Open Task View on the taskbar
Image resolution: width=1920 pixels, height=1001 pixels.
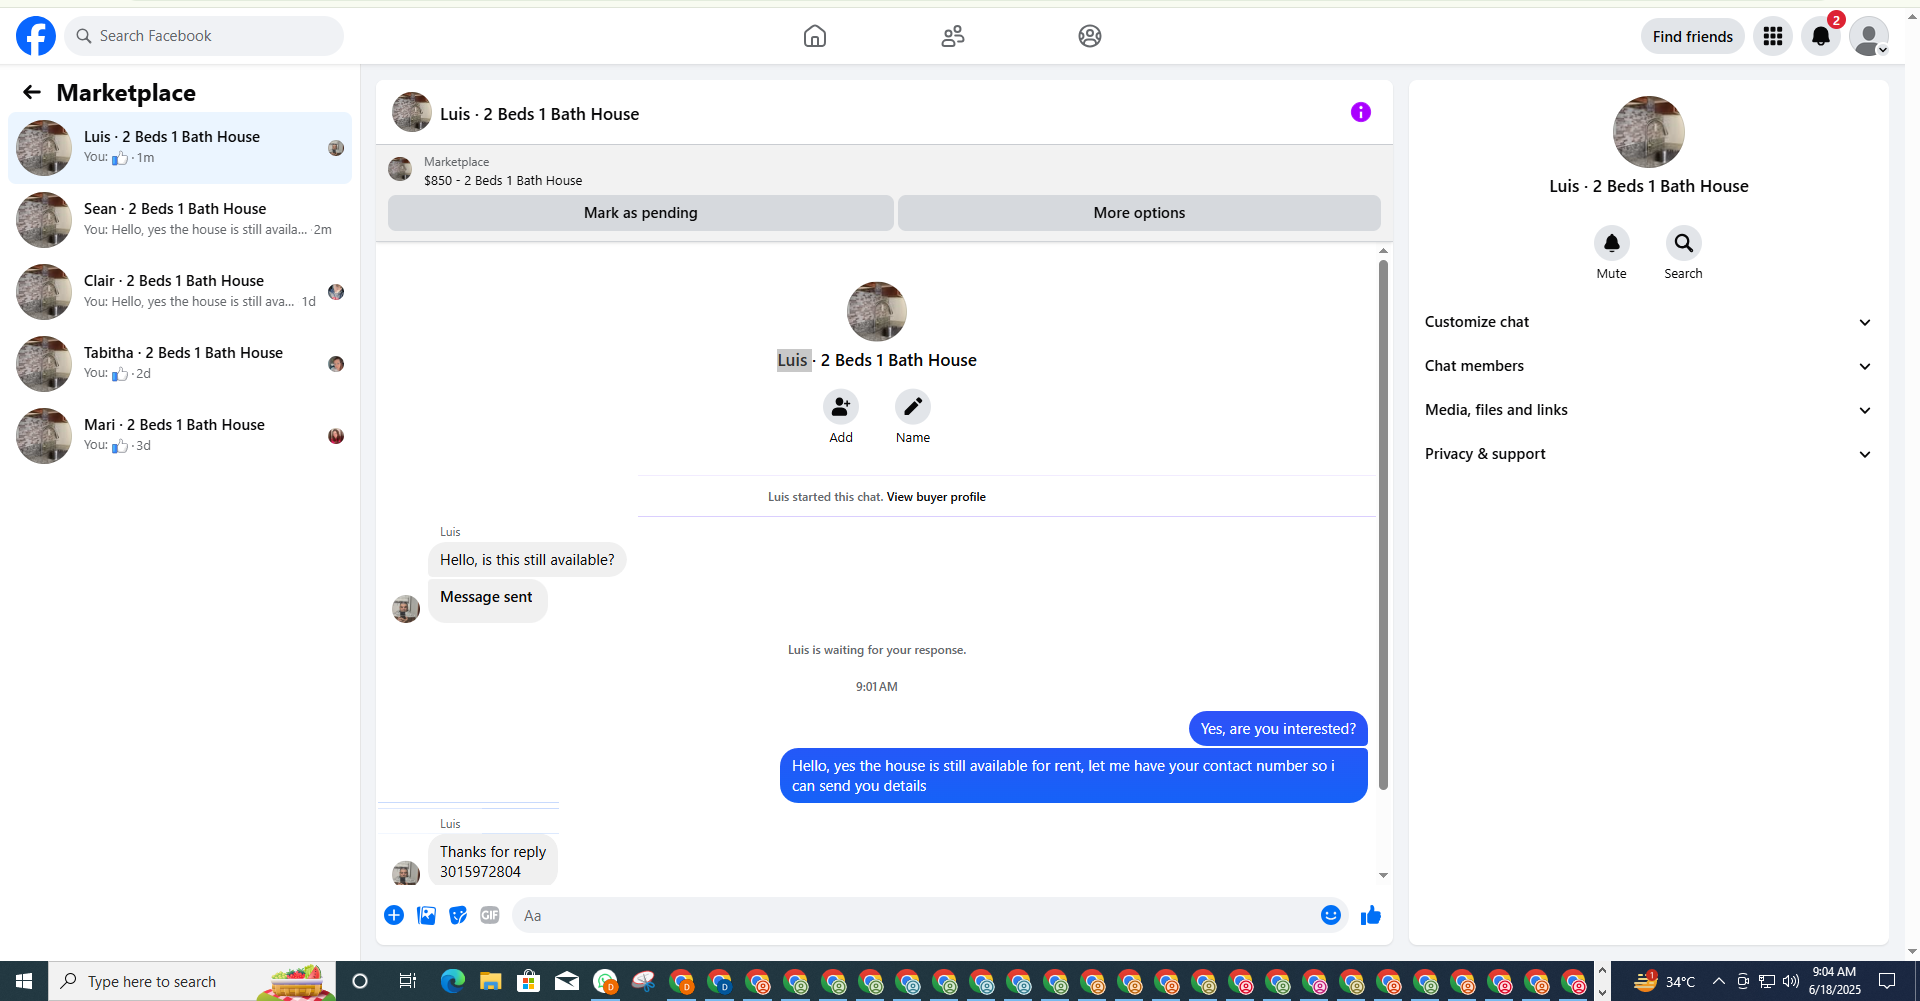407,981
